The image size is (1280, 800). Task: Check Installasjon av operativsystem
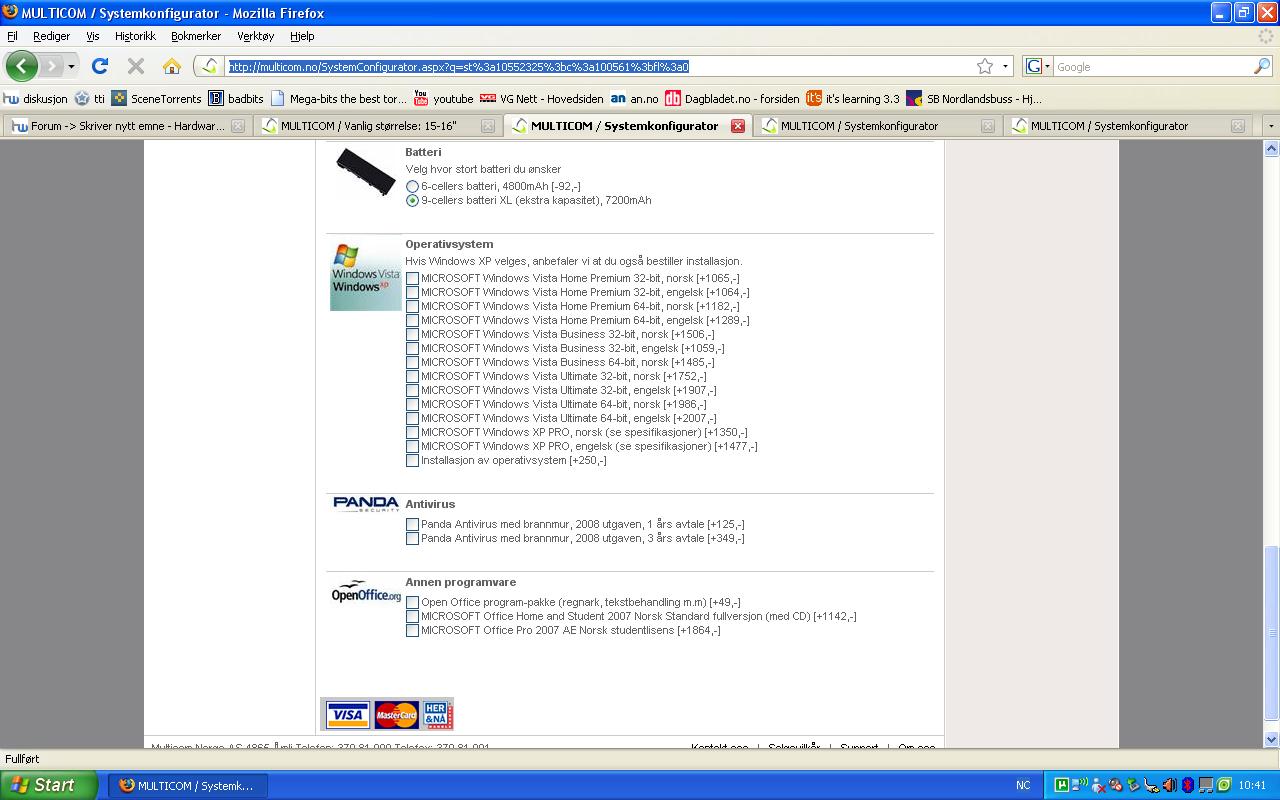tap(412, 460)
